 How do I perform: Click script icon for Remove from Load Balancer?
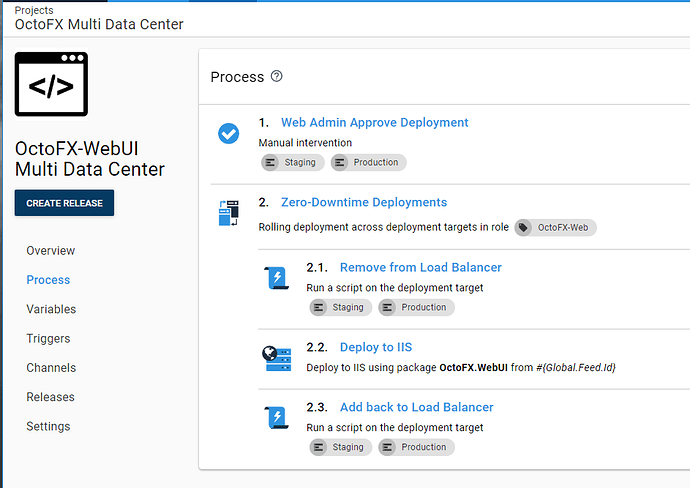tap(276, 278)
